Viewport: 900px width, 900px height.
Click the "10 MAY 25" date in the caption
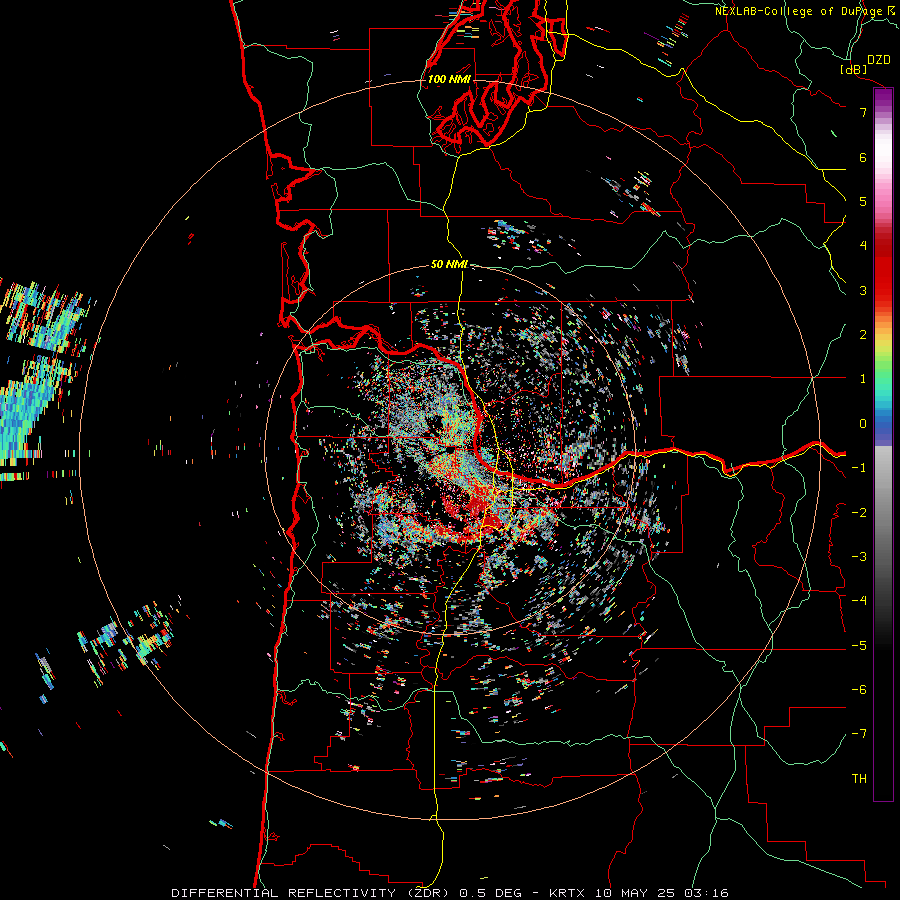[x=636, y=893]
